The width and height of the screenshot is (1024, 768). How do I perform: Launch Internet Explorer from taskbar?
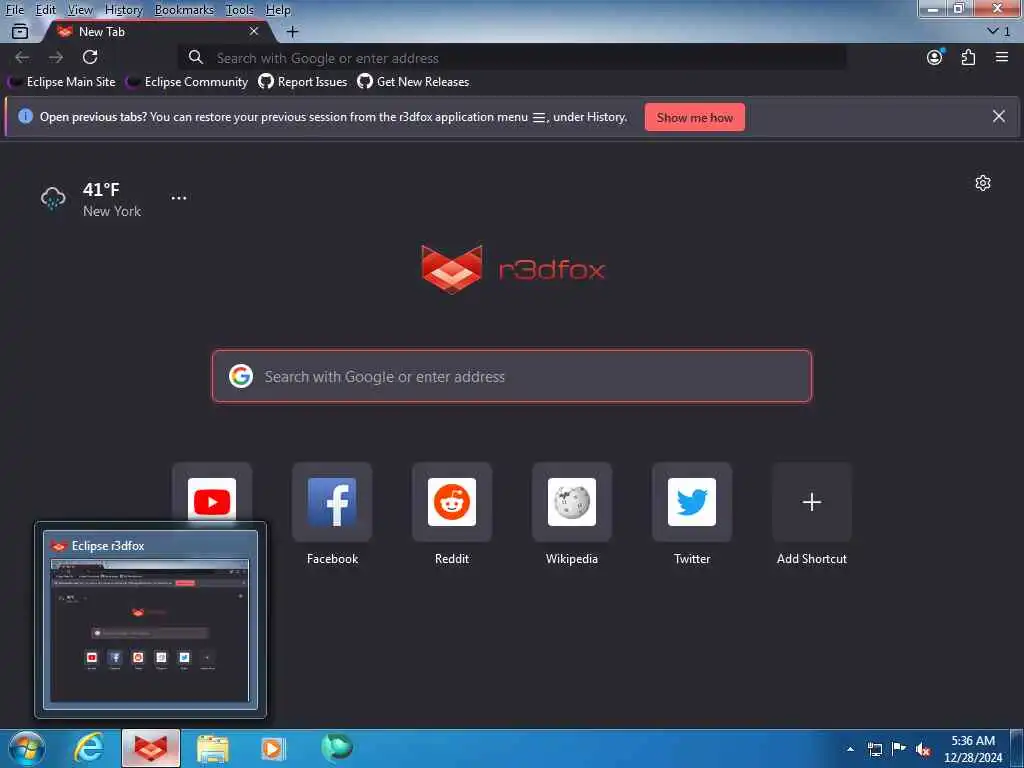click(x=89, y=748)
